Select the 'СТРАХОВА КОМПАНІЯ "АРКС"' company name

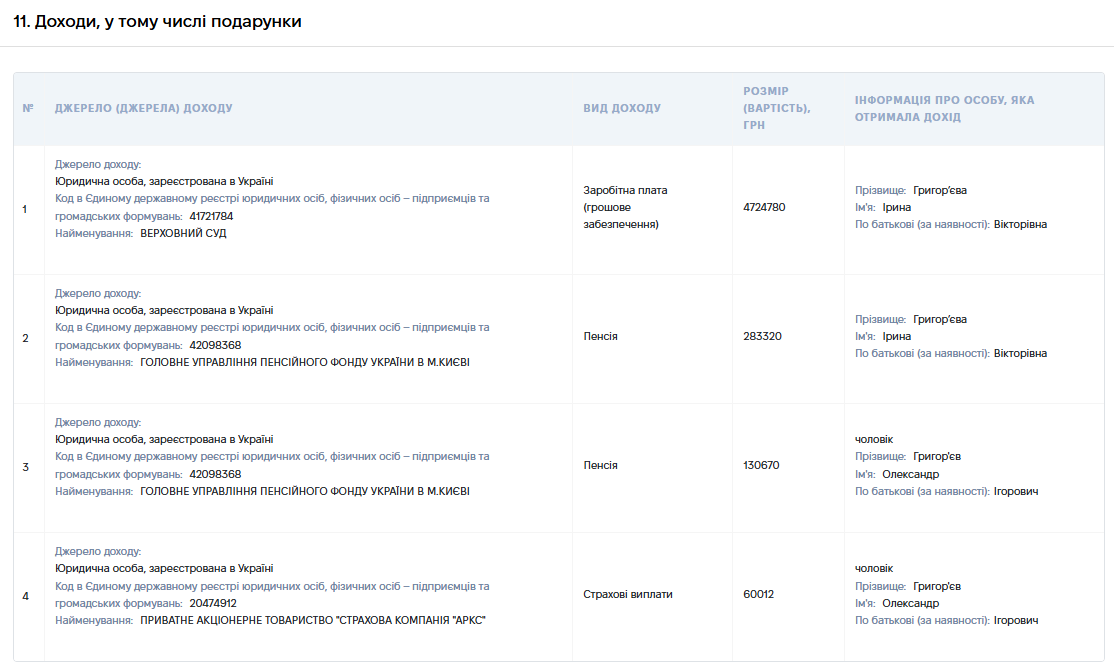coord(411,620)
